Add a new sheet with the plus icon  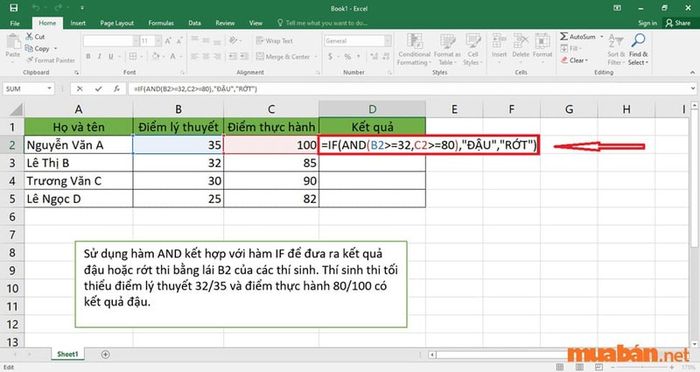click(x=105, y=354)
